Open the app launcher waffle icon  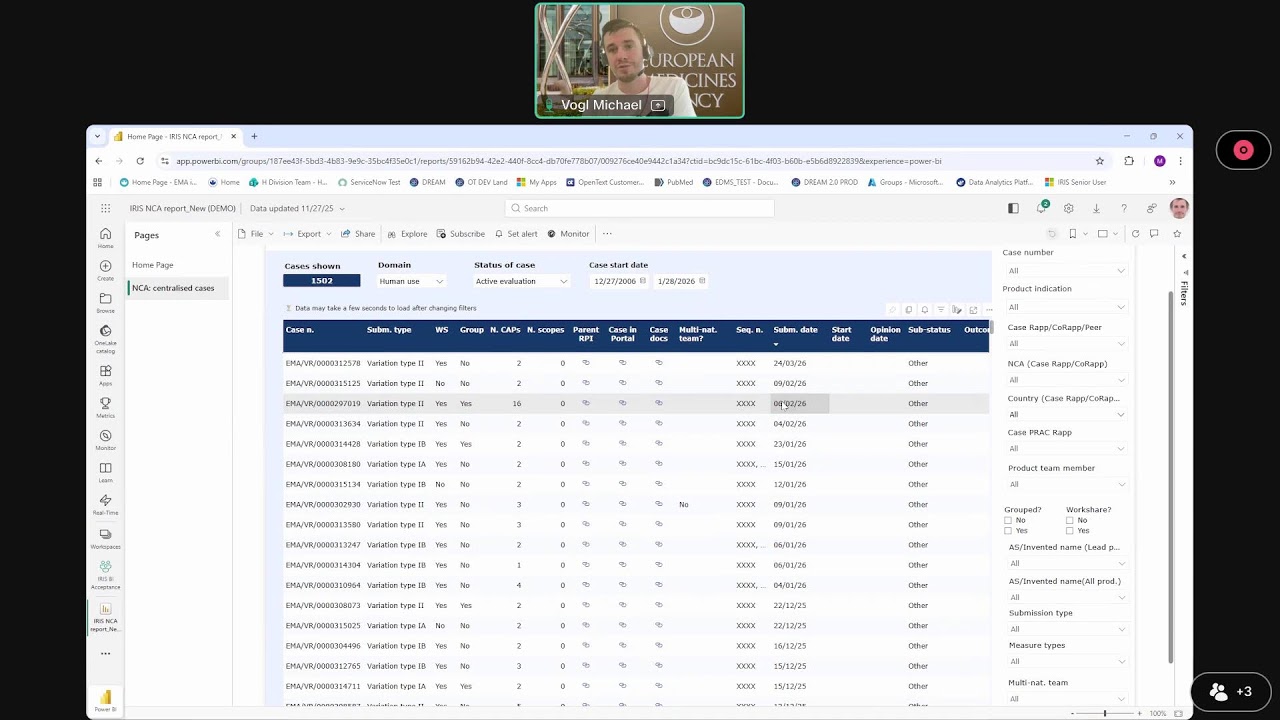[x=105, y=208]
